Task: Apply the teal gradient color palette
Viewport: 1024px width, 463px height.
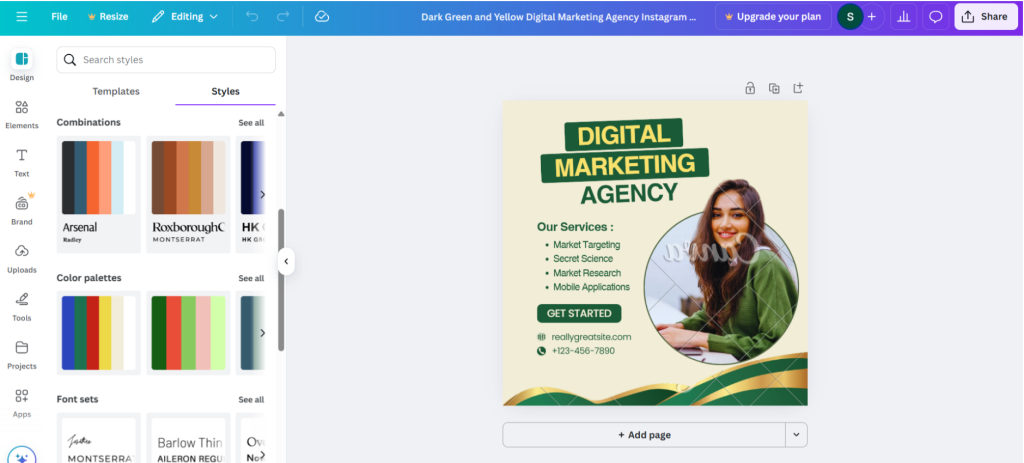Action: click(250, 333)
